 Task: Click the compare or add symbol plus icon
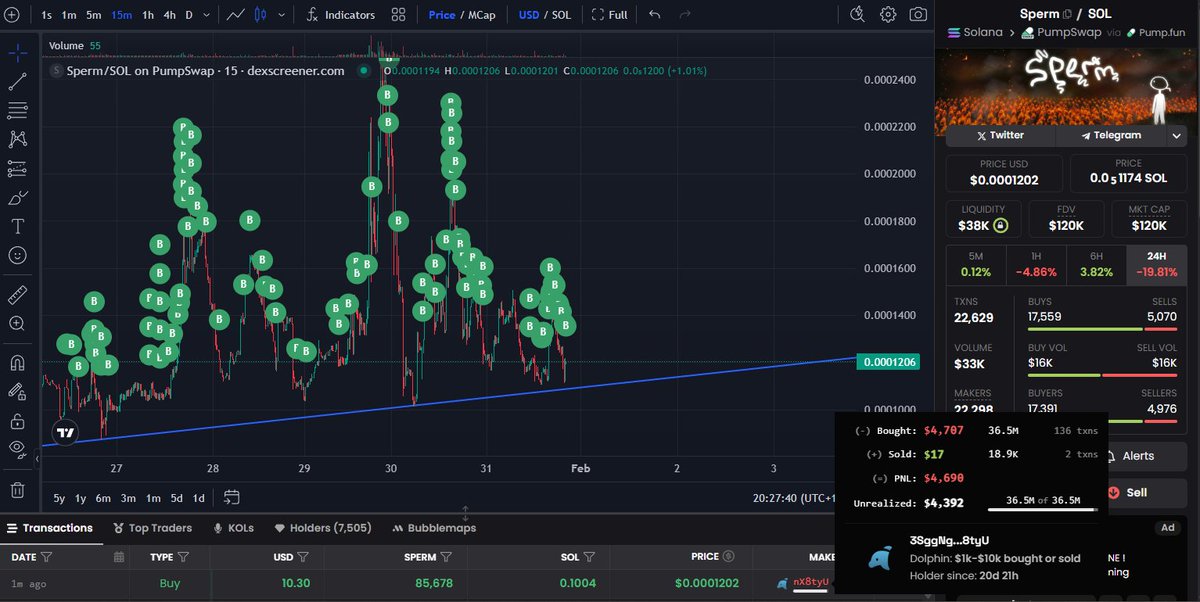[x=12, y=15]
